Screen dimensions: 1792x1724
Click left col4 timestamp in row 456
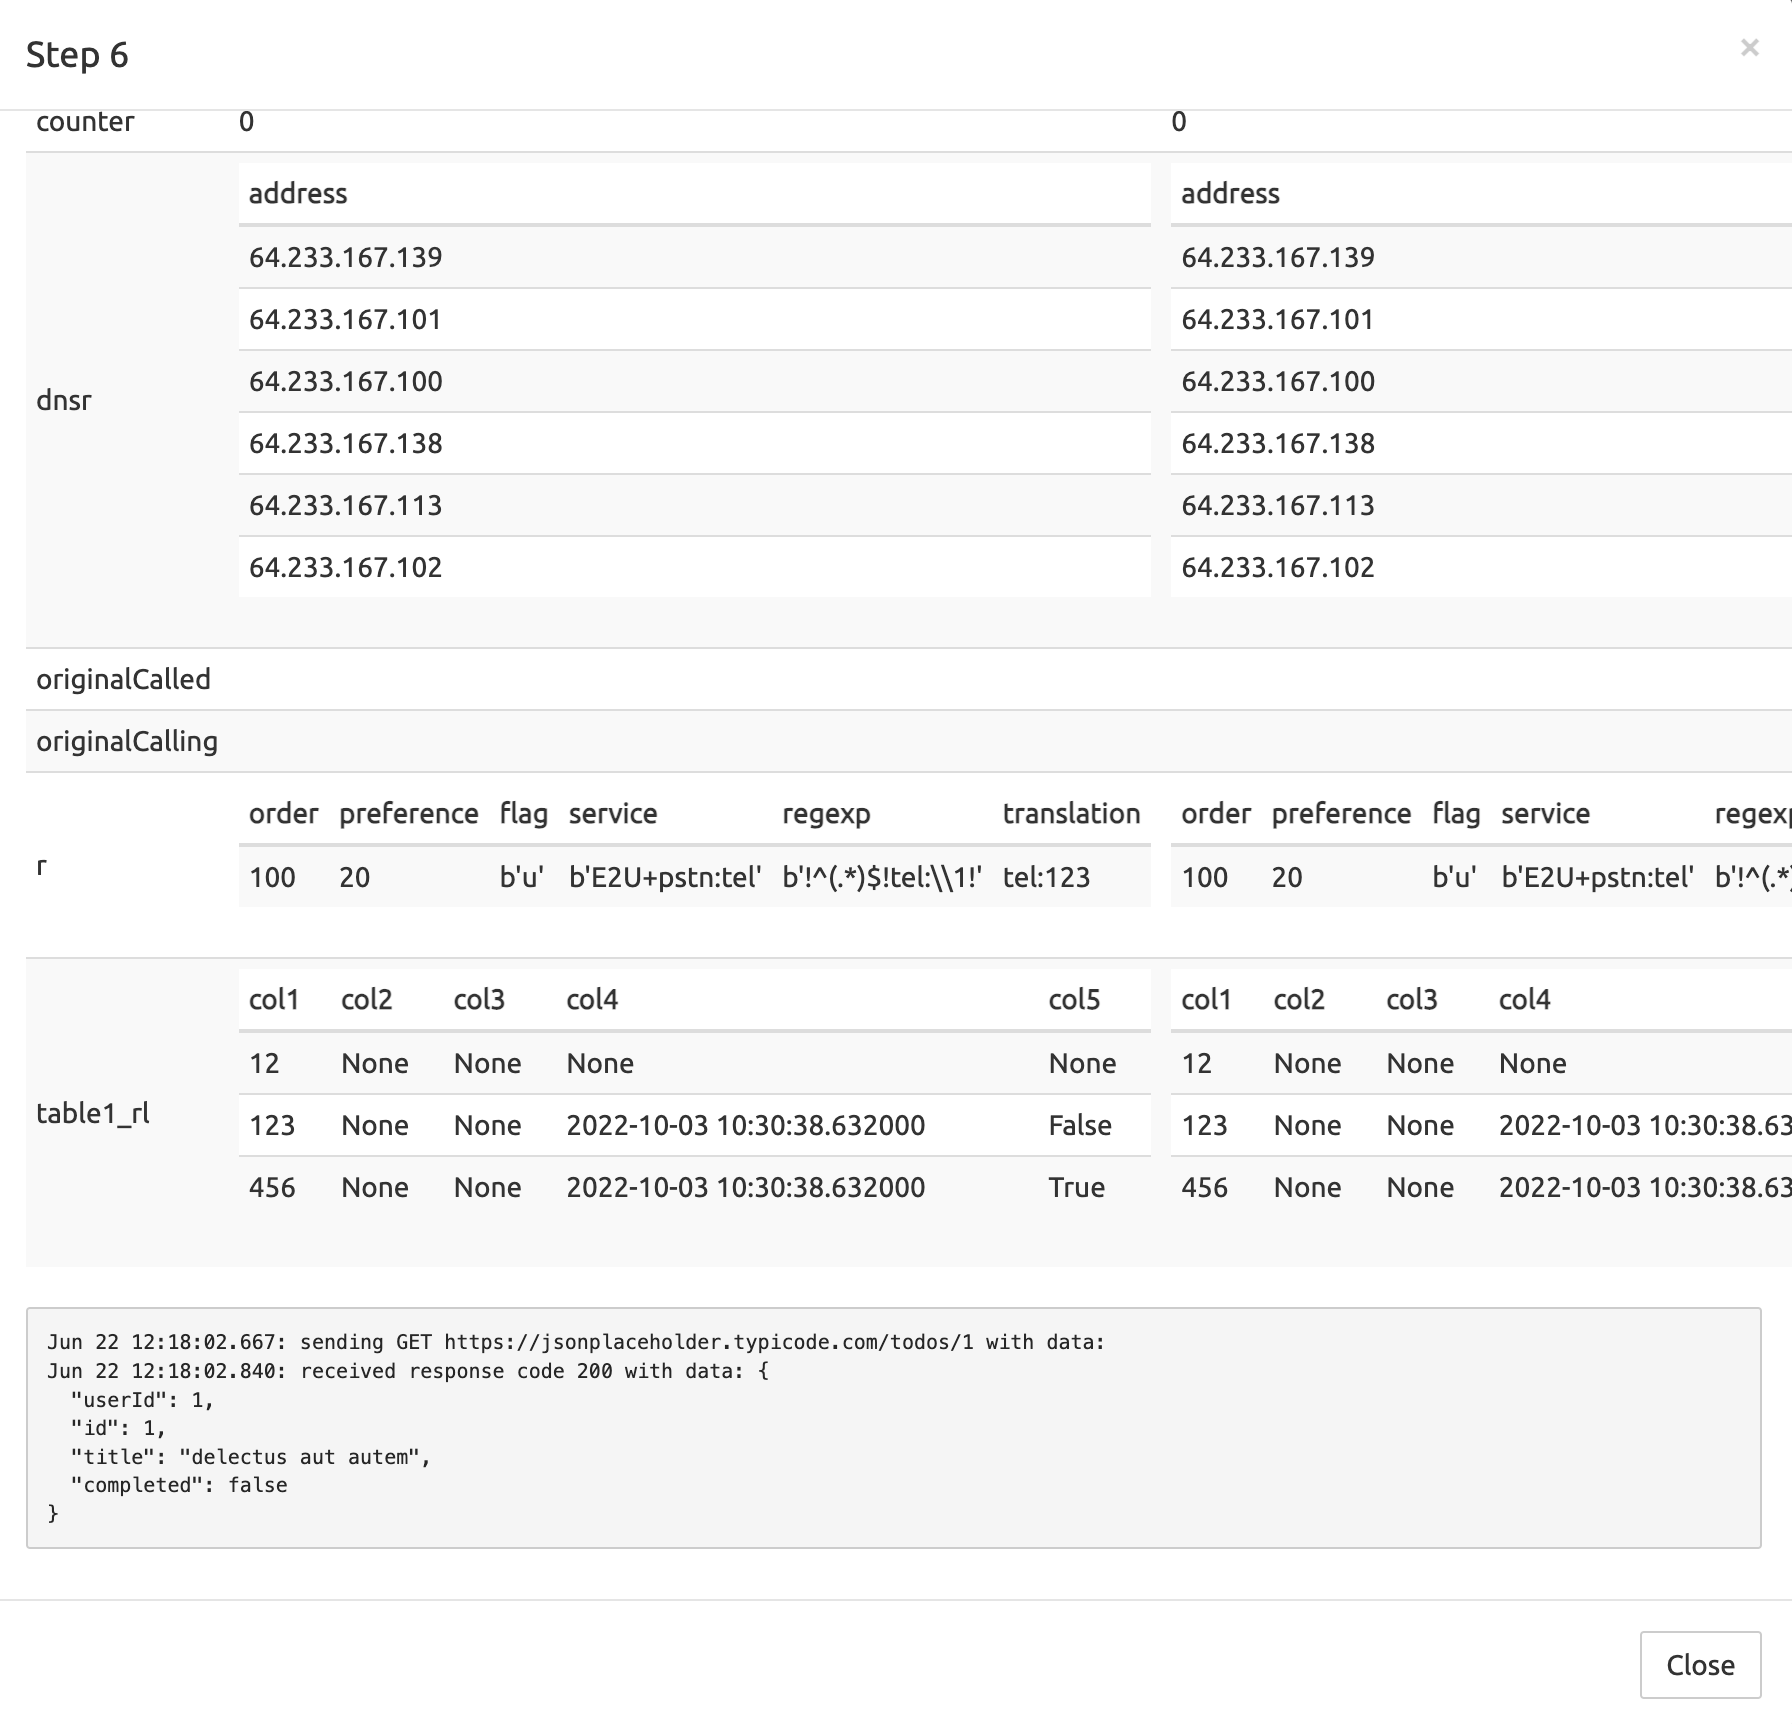click(745, 1188)
